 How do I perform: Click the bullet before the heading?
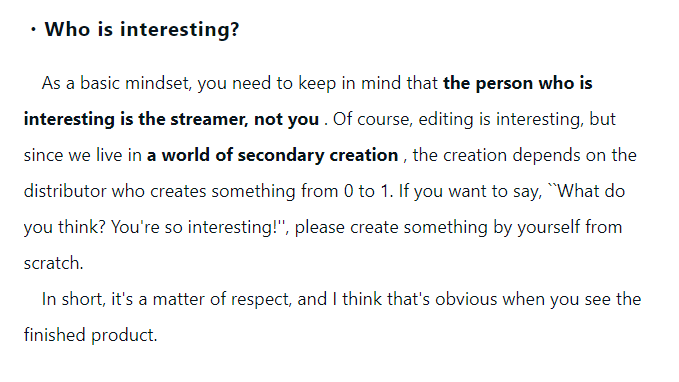point(33,29)
